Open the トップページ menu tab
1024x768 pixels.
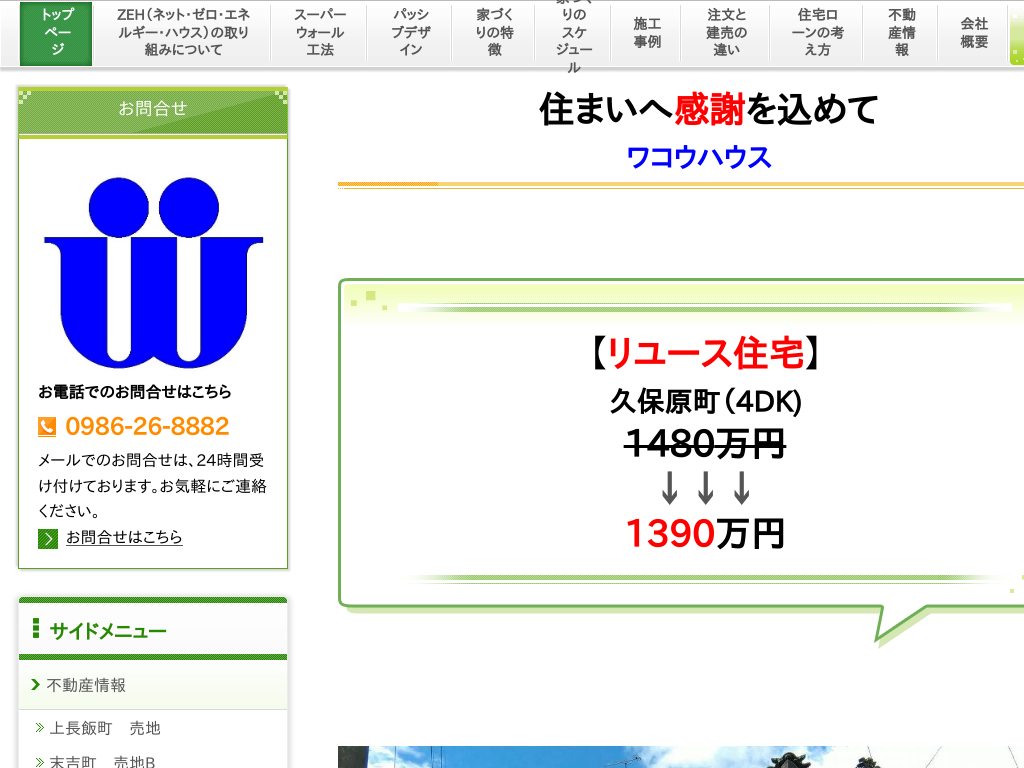(56, 33)
